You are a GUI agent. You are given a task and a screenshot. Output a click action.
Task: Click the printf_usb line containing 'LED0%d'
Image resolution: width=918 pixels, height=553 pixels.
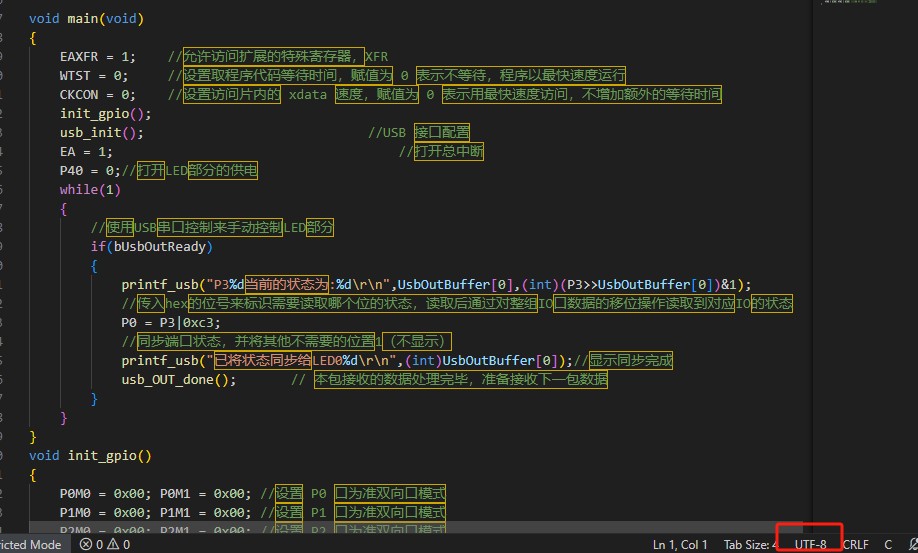347,360
